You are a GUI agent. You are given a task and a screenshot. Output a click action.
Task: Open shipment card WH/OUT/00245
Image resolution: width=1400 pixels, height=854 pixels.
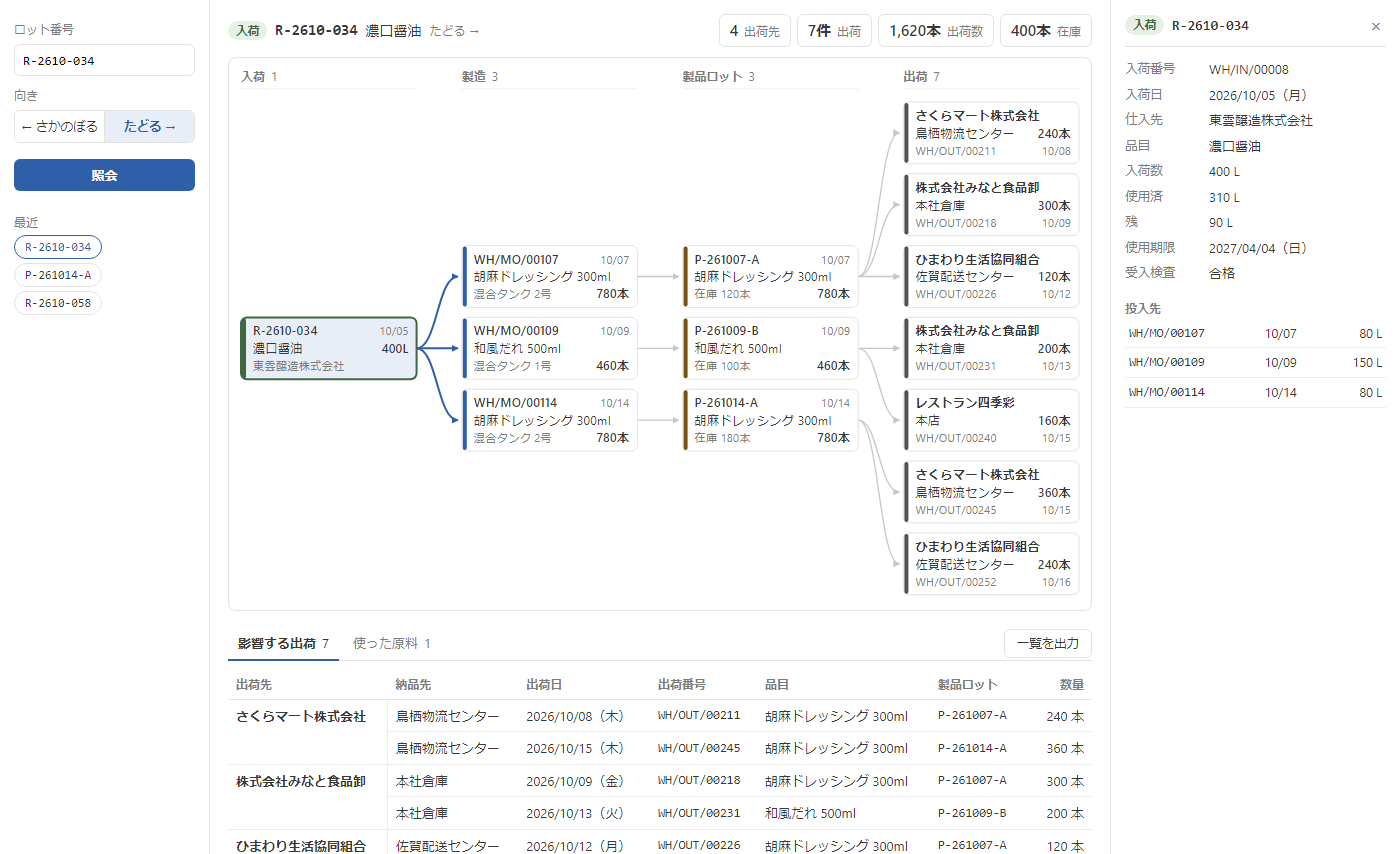point(992,493)
